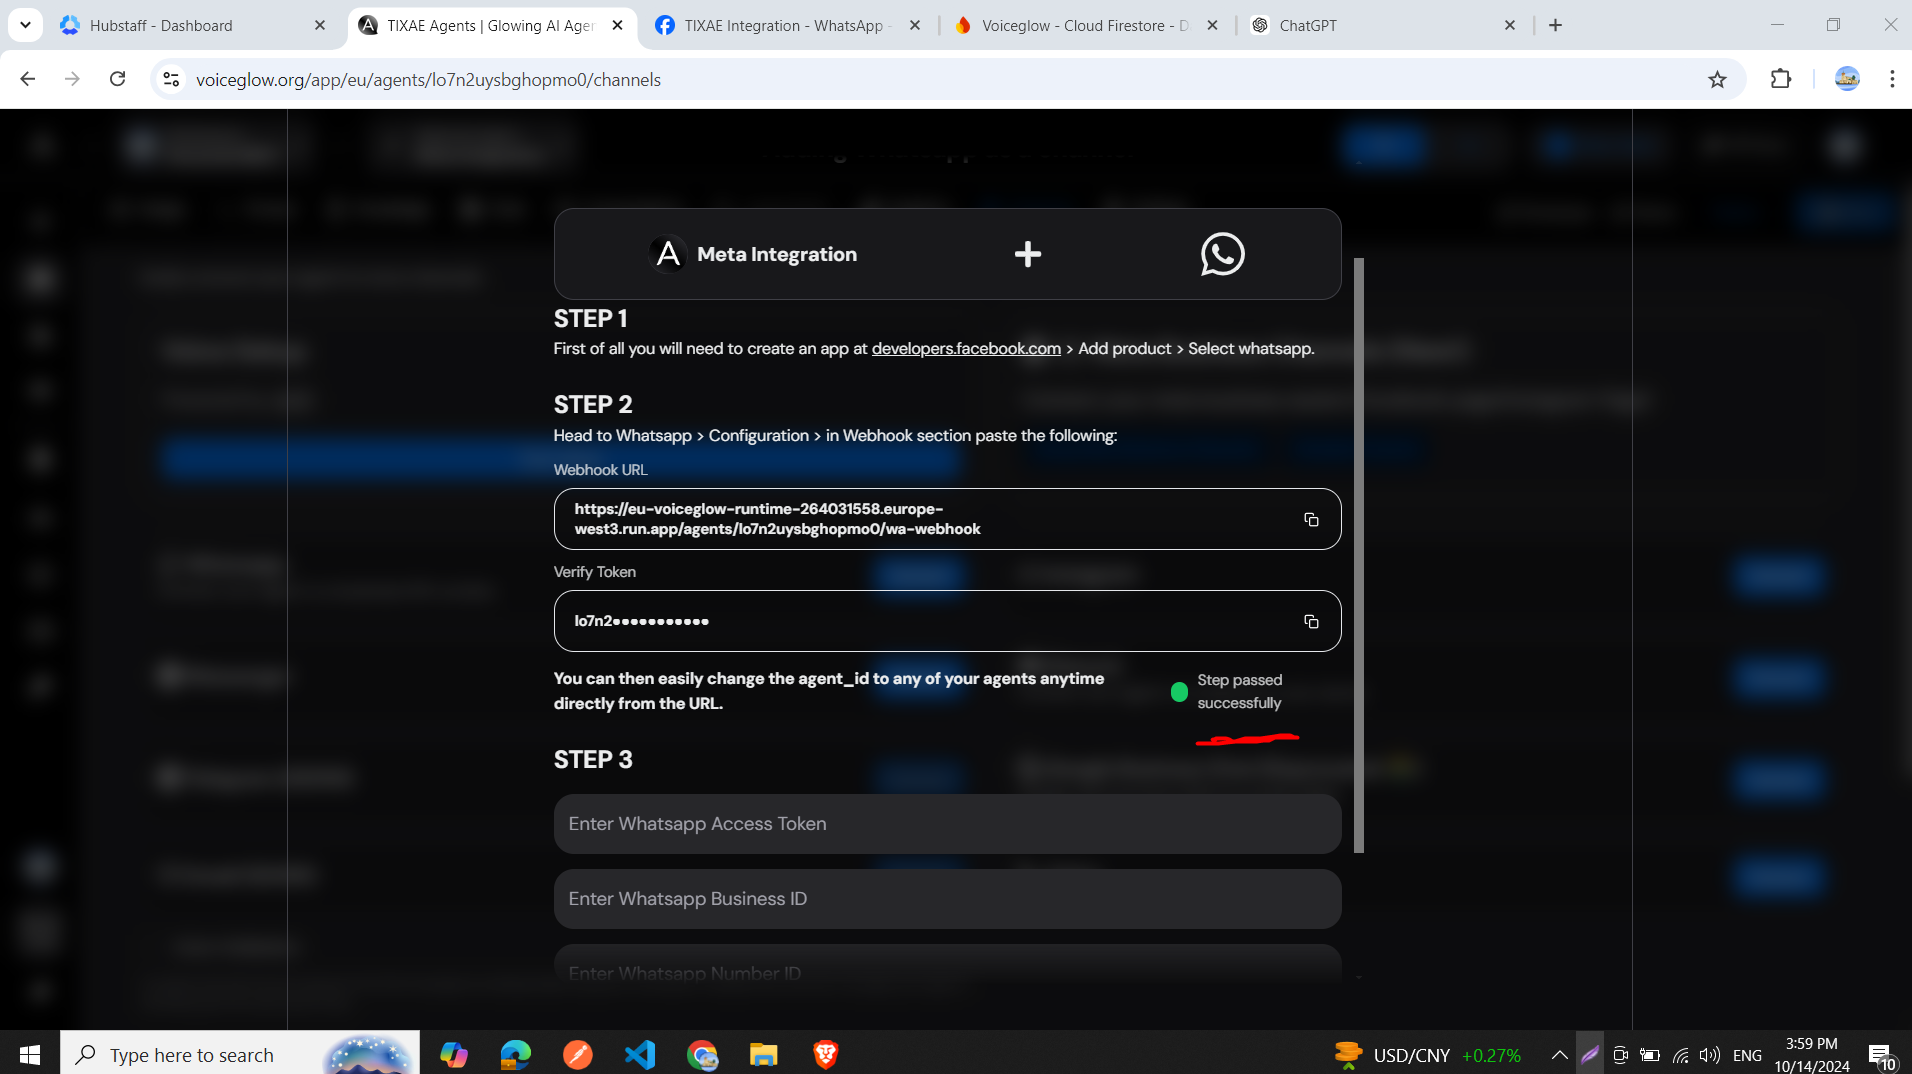Open a new browser tab
1912x1074 pixels.
(1555, 25)
